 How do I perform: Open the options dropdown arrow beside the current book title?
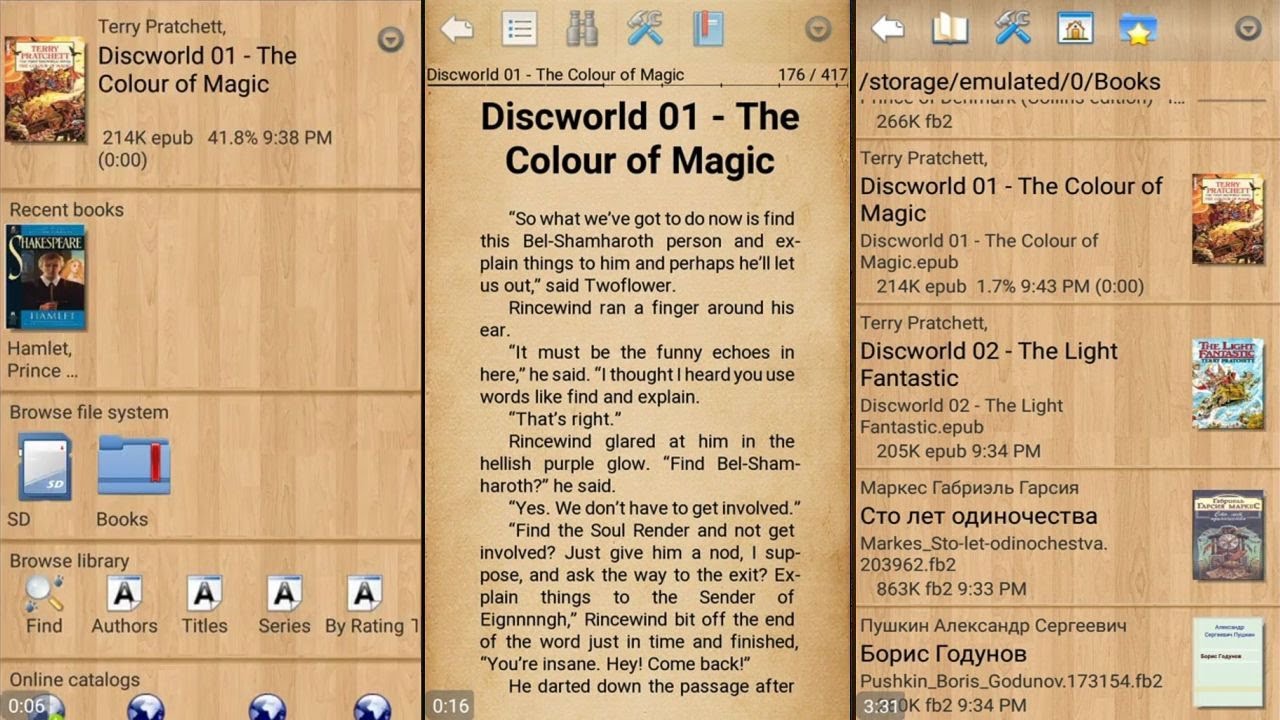[391, 39]
